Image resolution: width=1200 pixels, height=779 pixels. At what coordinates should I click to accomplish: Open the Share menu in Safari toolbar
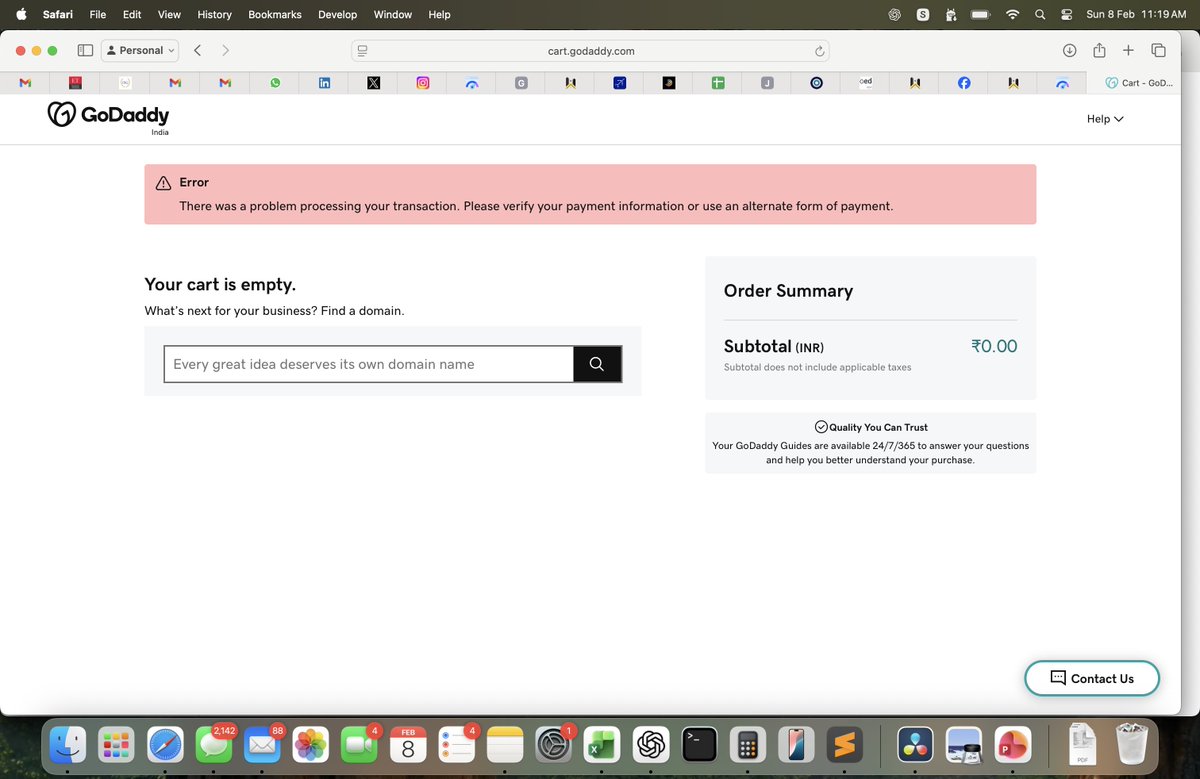tap(1099, 49)
